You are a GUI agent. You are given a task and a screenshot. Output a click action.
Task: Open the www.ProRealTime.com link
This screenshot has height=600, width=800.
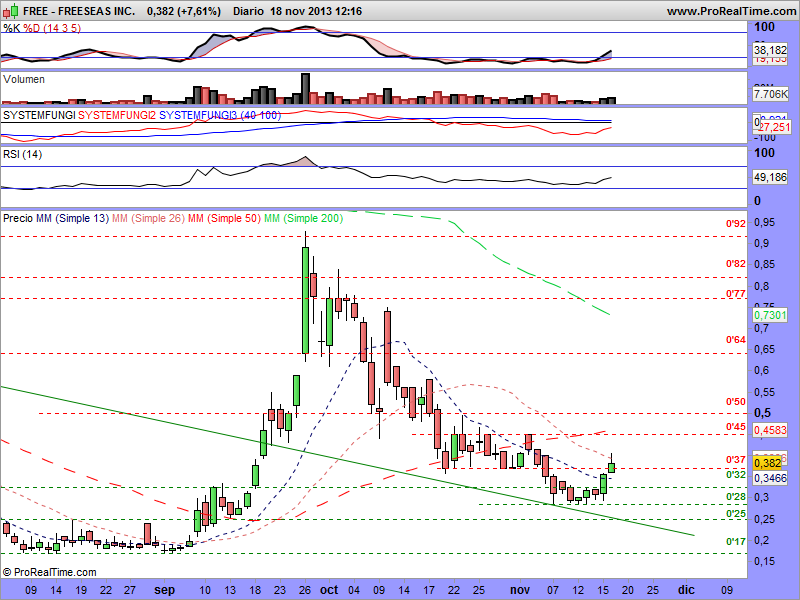pos(731,11)
